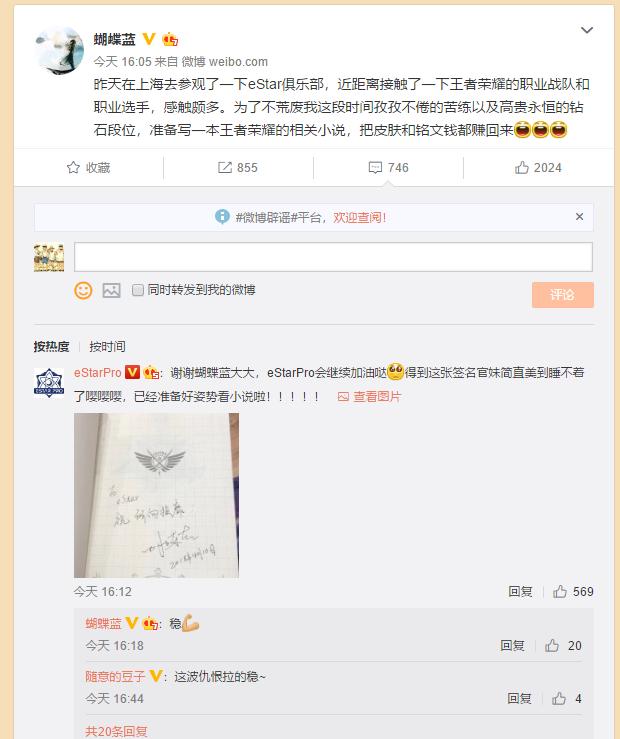This screenshot has width=620, height=739.
Task: Open comments icon showing 746
Action: point(375,167)
